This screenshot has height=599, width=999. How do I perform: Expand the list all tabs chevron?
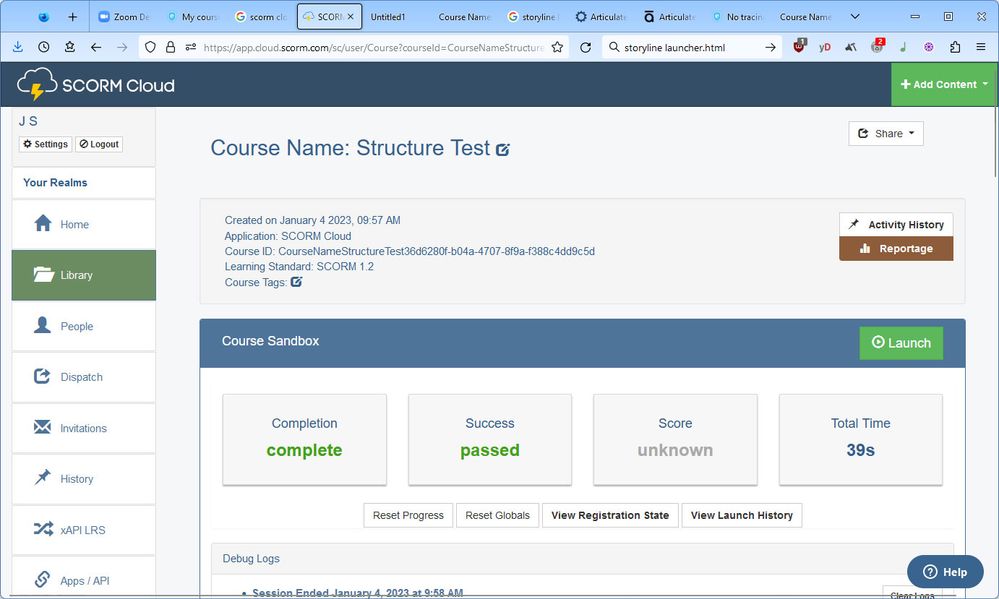(x=855, y=17)
